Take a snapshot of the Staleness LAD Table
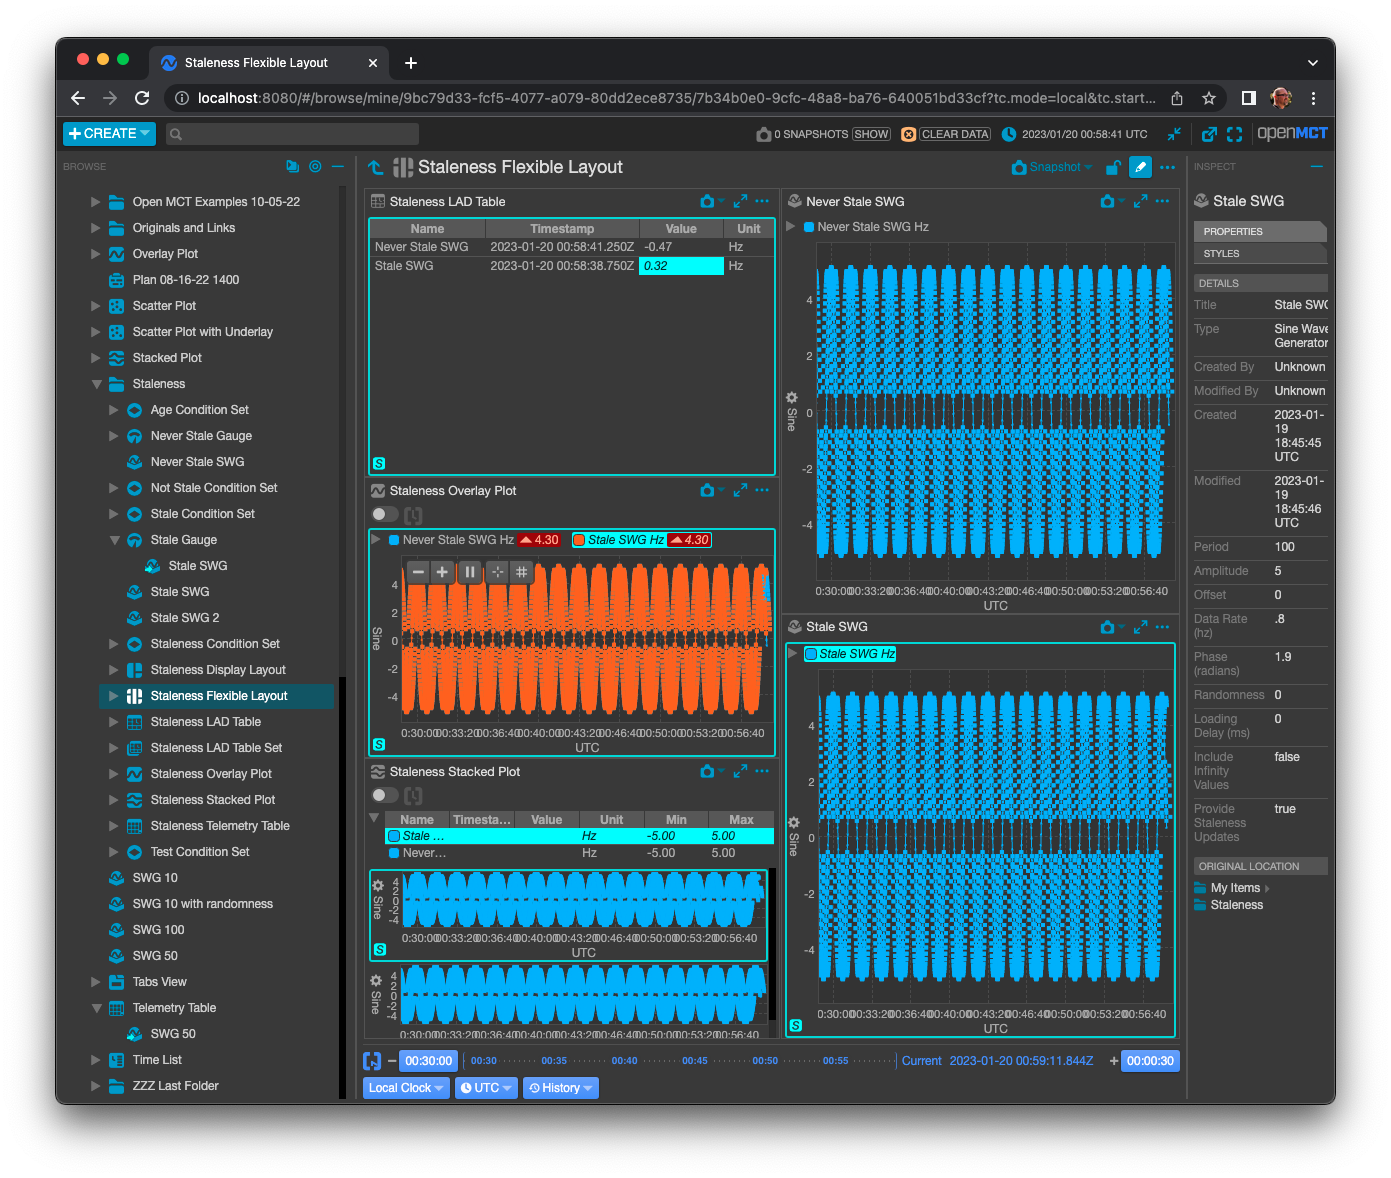This screenshot has width=1391, height=1178. click(707, 200)
